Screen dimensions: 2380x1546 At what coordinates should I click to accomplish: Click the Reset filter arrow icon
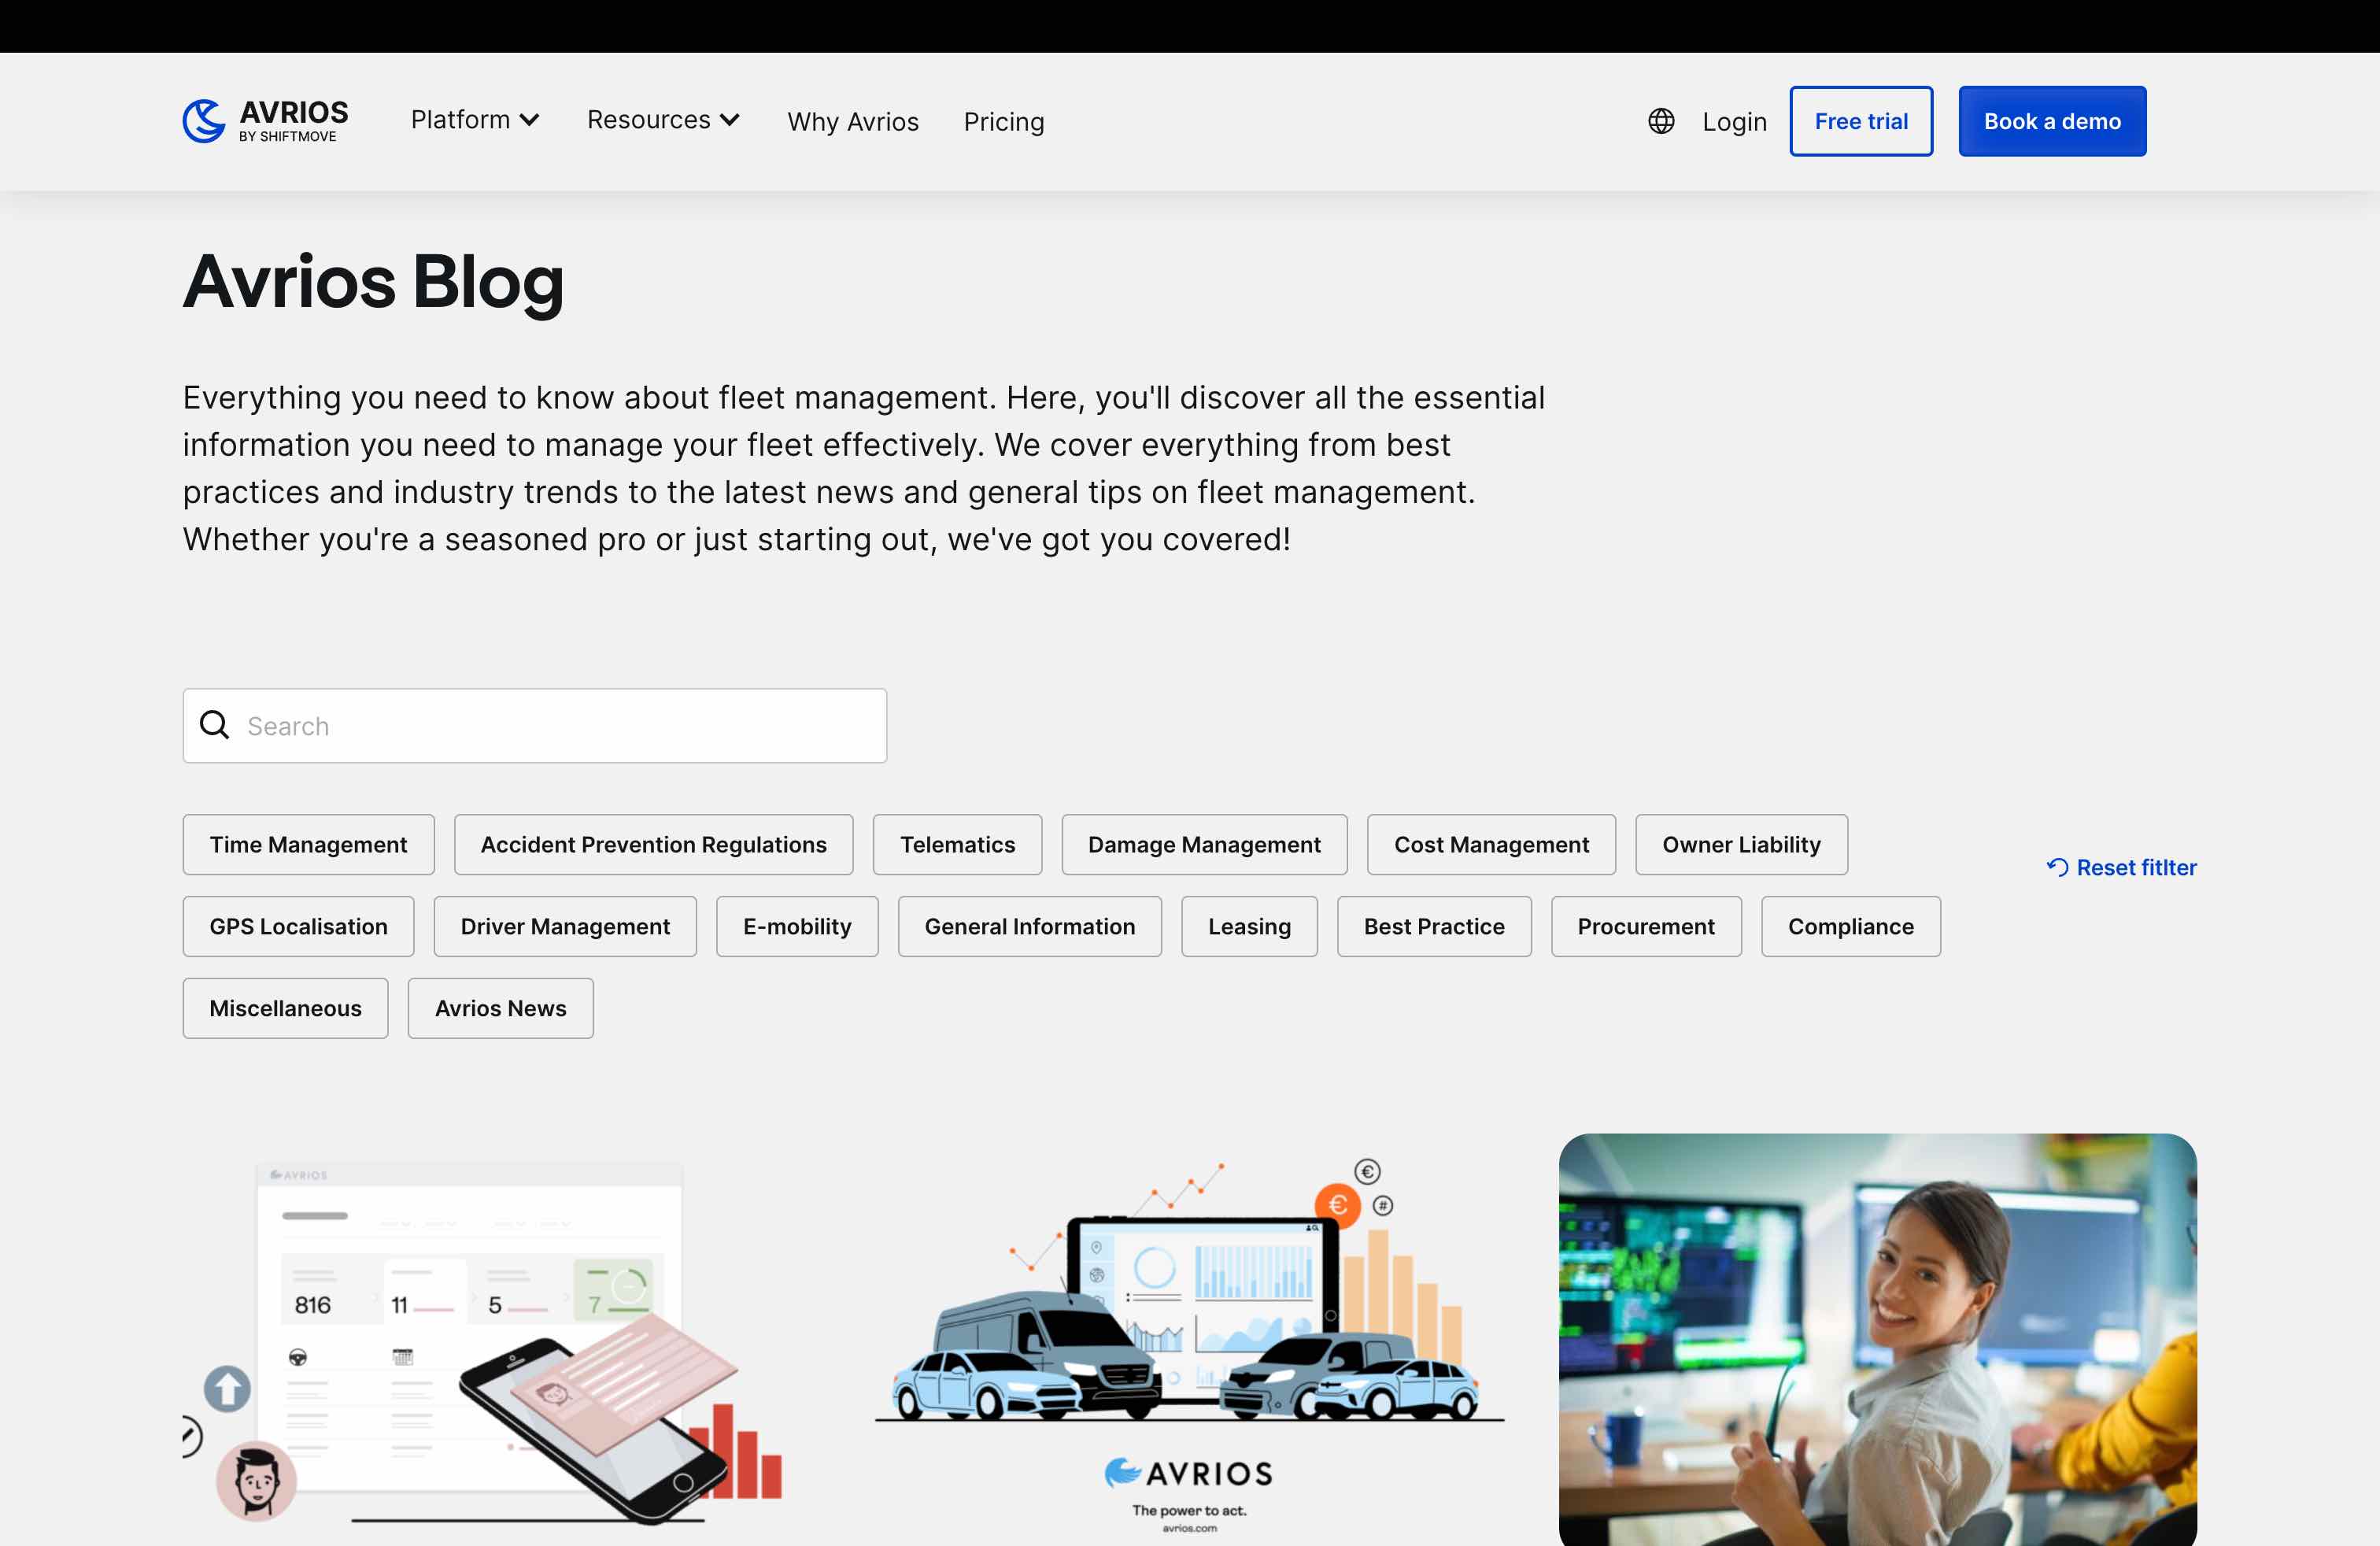pyautogui.click(x=2057, y=867)
